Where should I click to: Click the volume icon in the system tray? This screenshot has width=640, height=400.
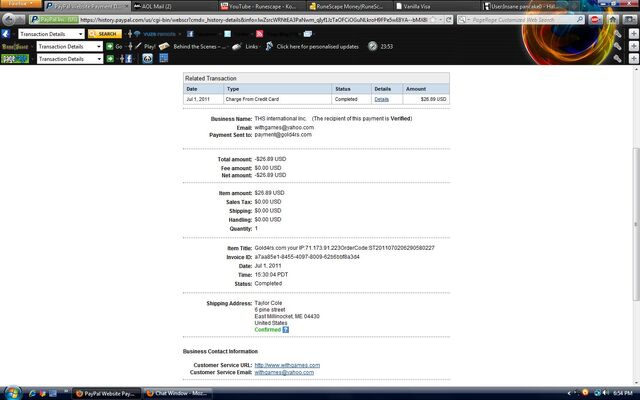point(606,393)
